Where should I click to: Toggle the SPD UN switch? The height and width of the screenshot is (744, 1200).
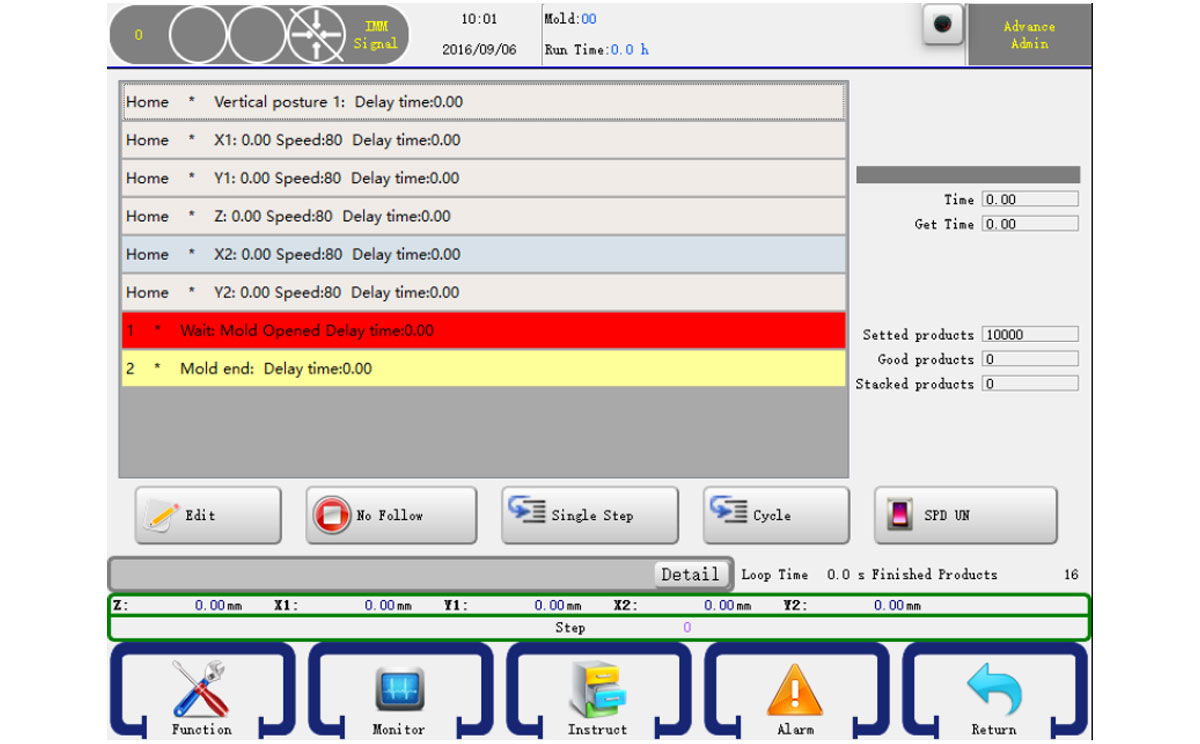pos(965,515)
